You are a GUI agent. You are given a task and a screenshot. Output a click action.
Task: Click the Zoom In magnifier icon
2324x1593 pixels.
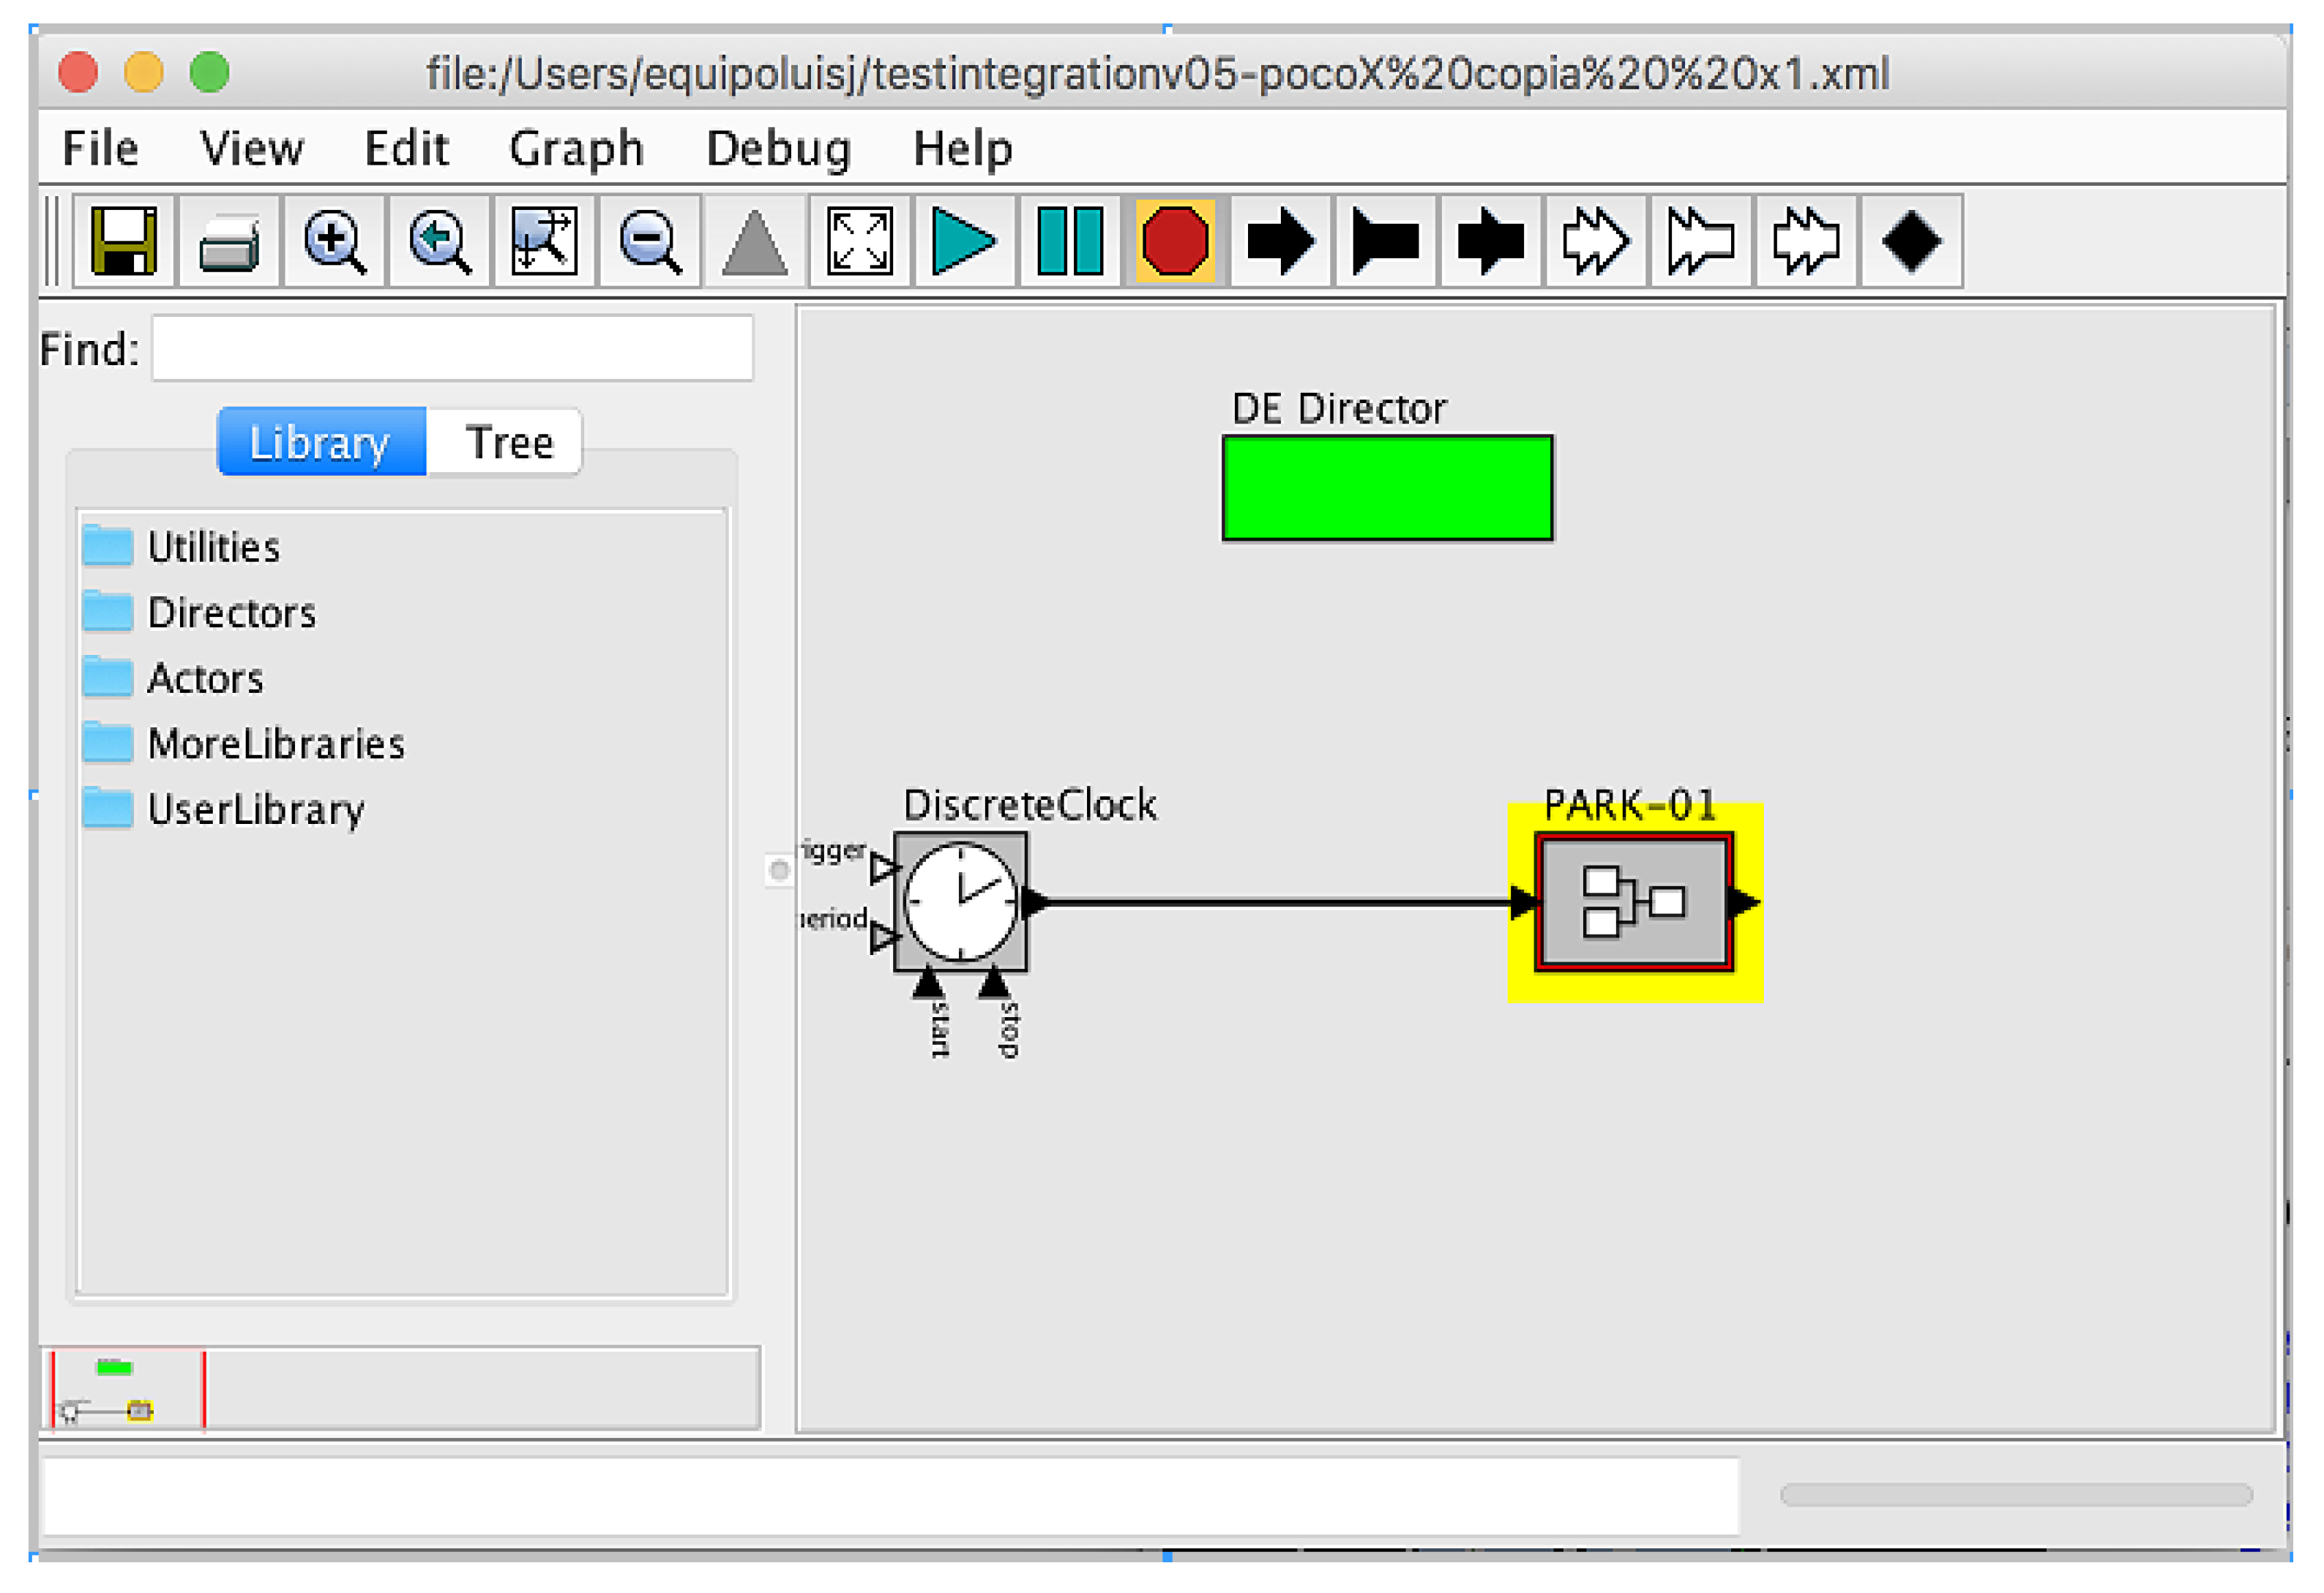pyautogui.click(x=334, y=241)
